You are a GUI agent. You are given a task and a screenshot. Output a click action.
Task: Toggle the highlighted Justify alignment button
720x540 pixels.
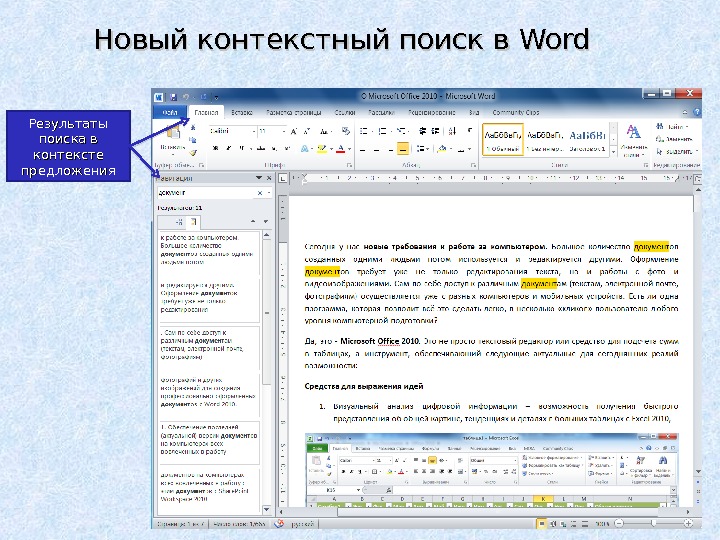[403, 149]
